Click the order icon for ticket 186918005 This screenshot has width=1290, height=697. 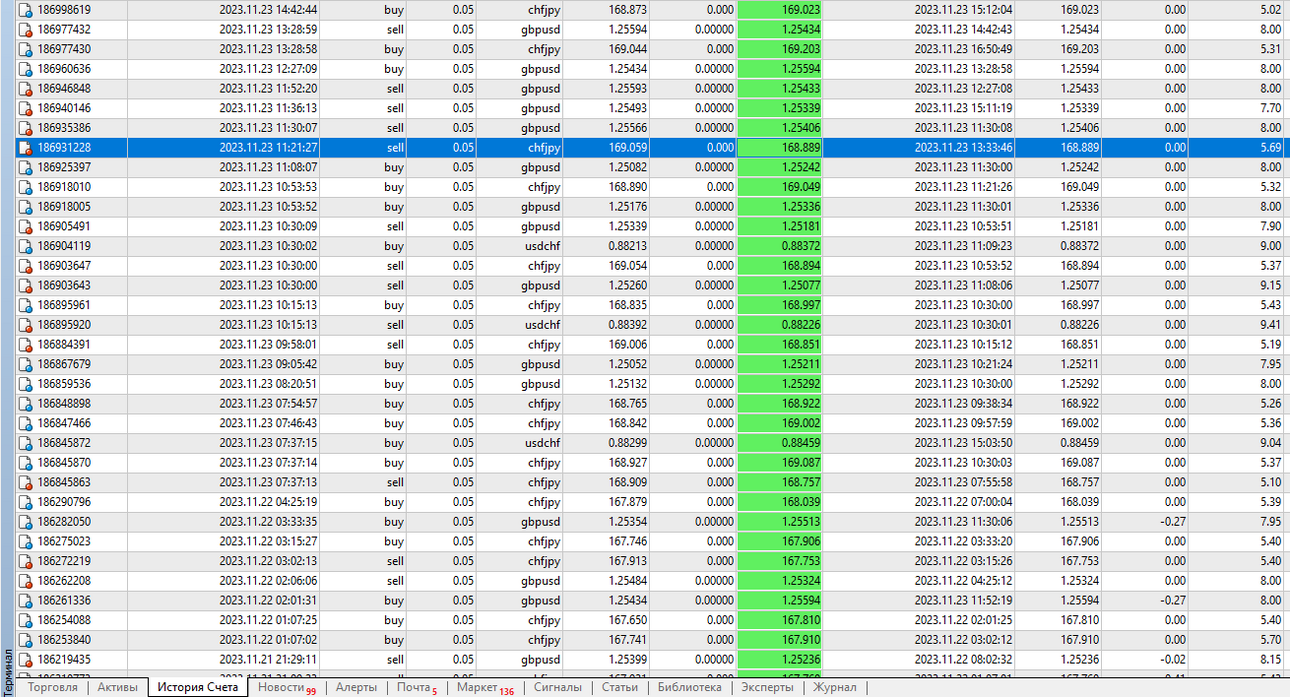tap(25, 206)
